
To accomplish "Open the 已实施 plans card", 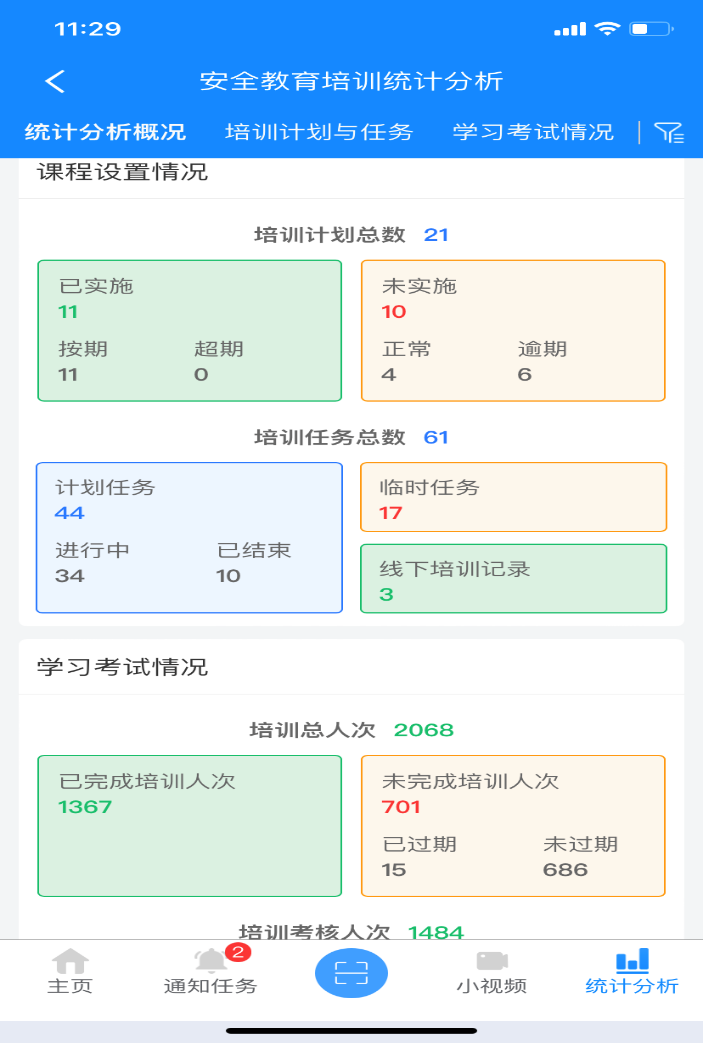I will [x=190, y=330].
